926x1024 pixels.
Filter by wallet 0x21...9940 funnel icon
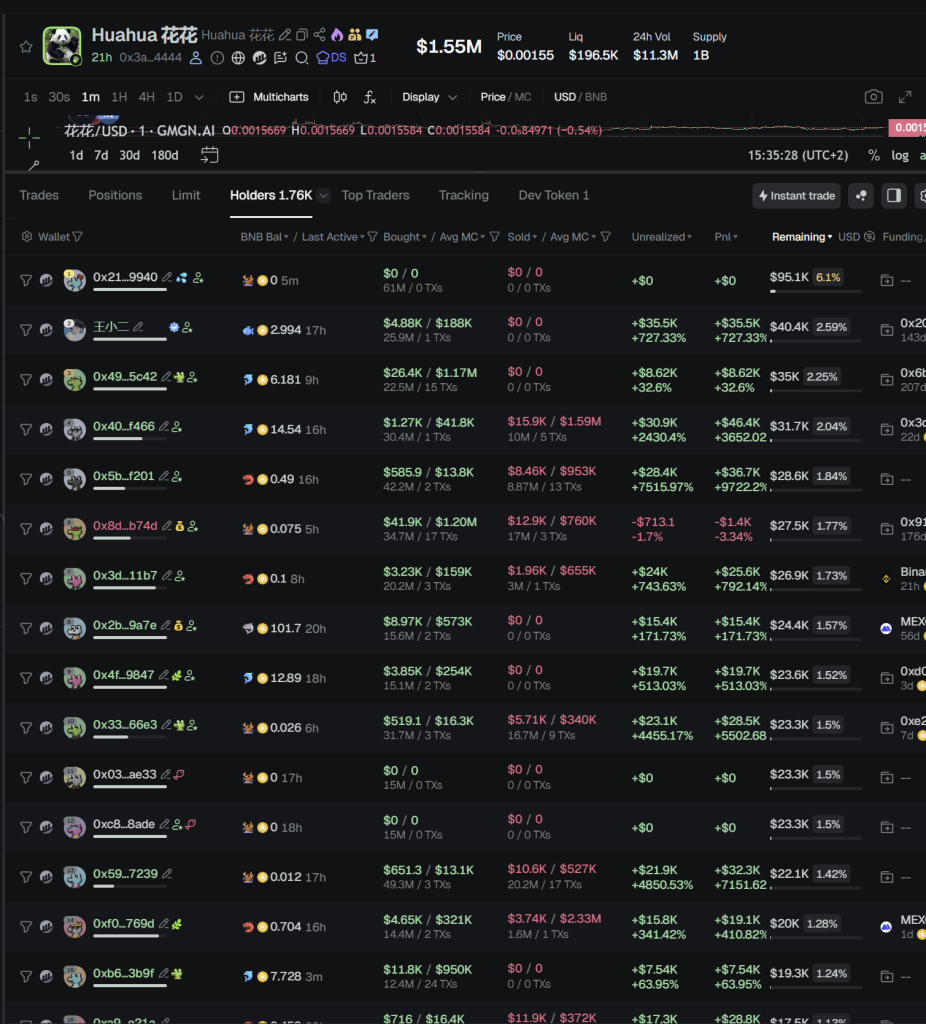point(26,281)
